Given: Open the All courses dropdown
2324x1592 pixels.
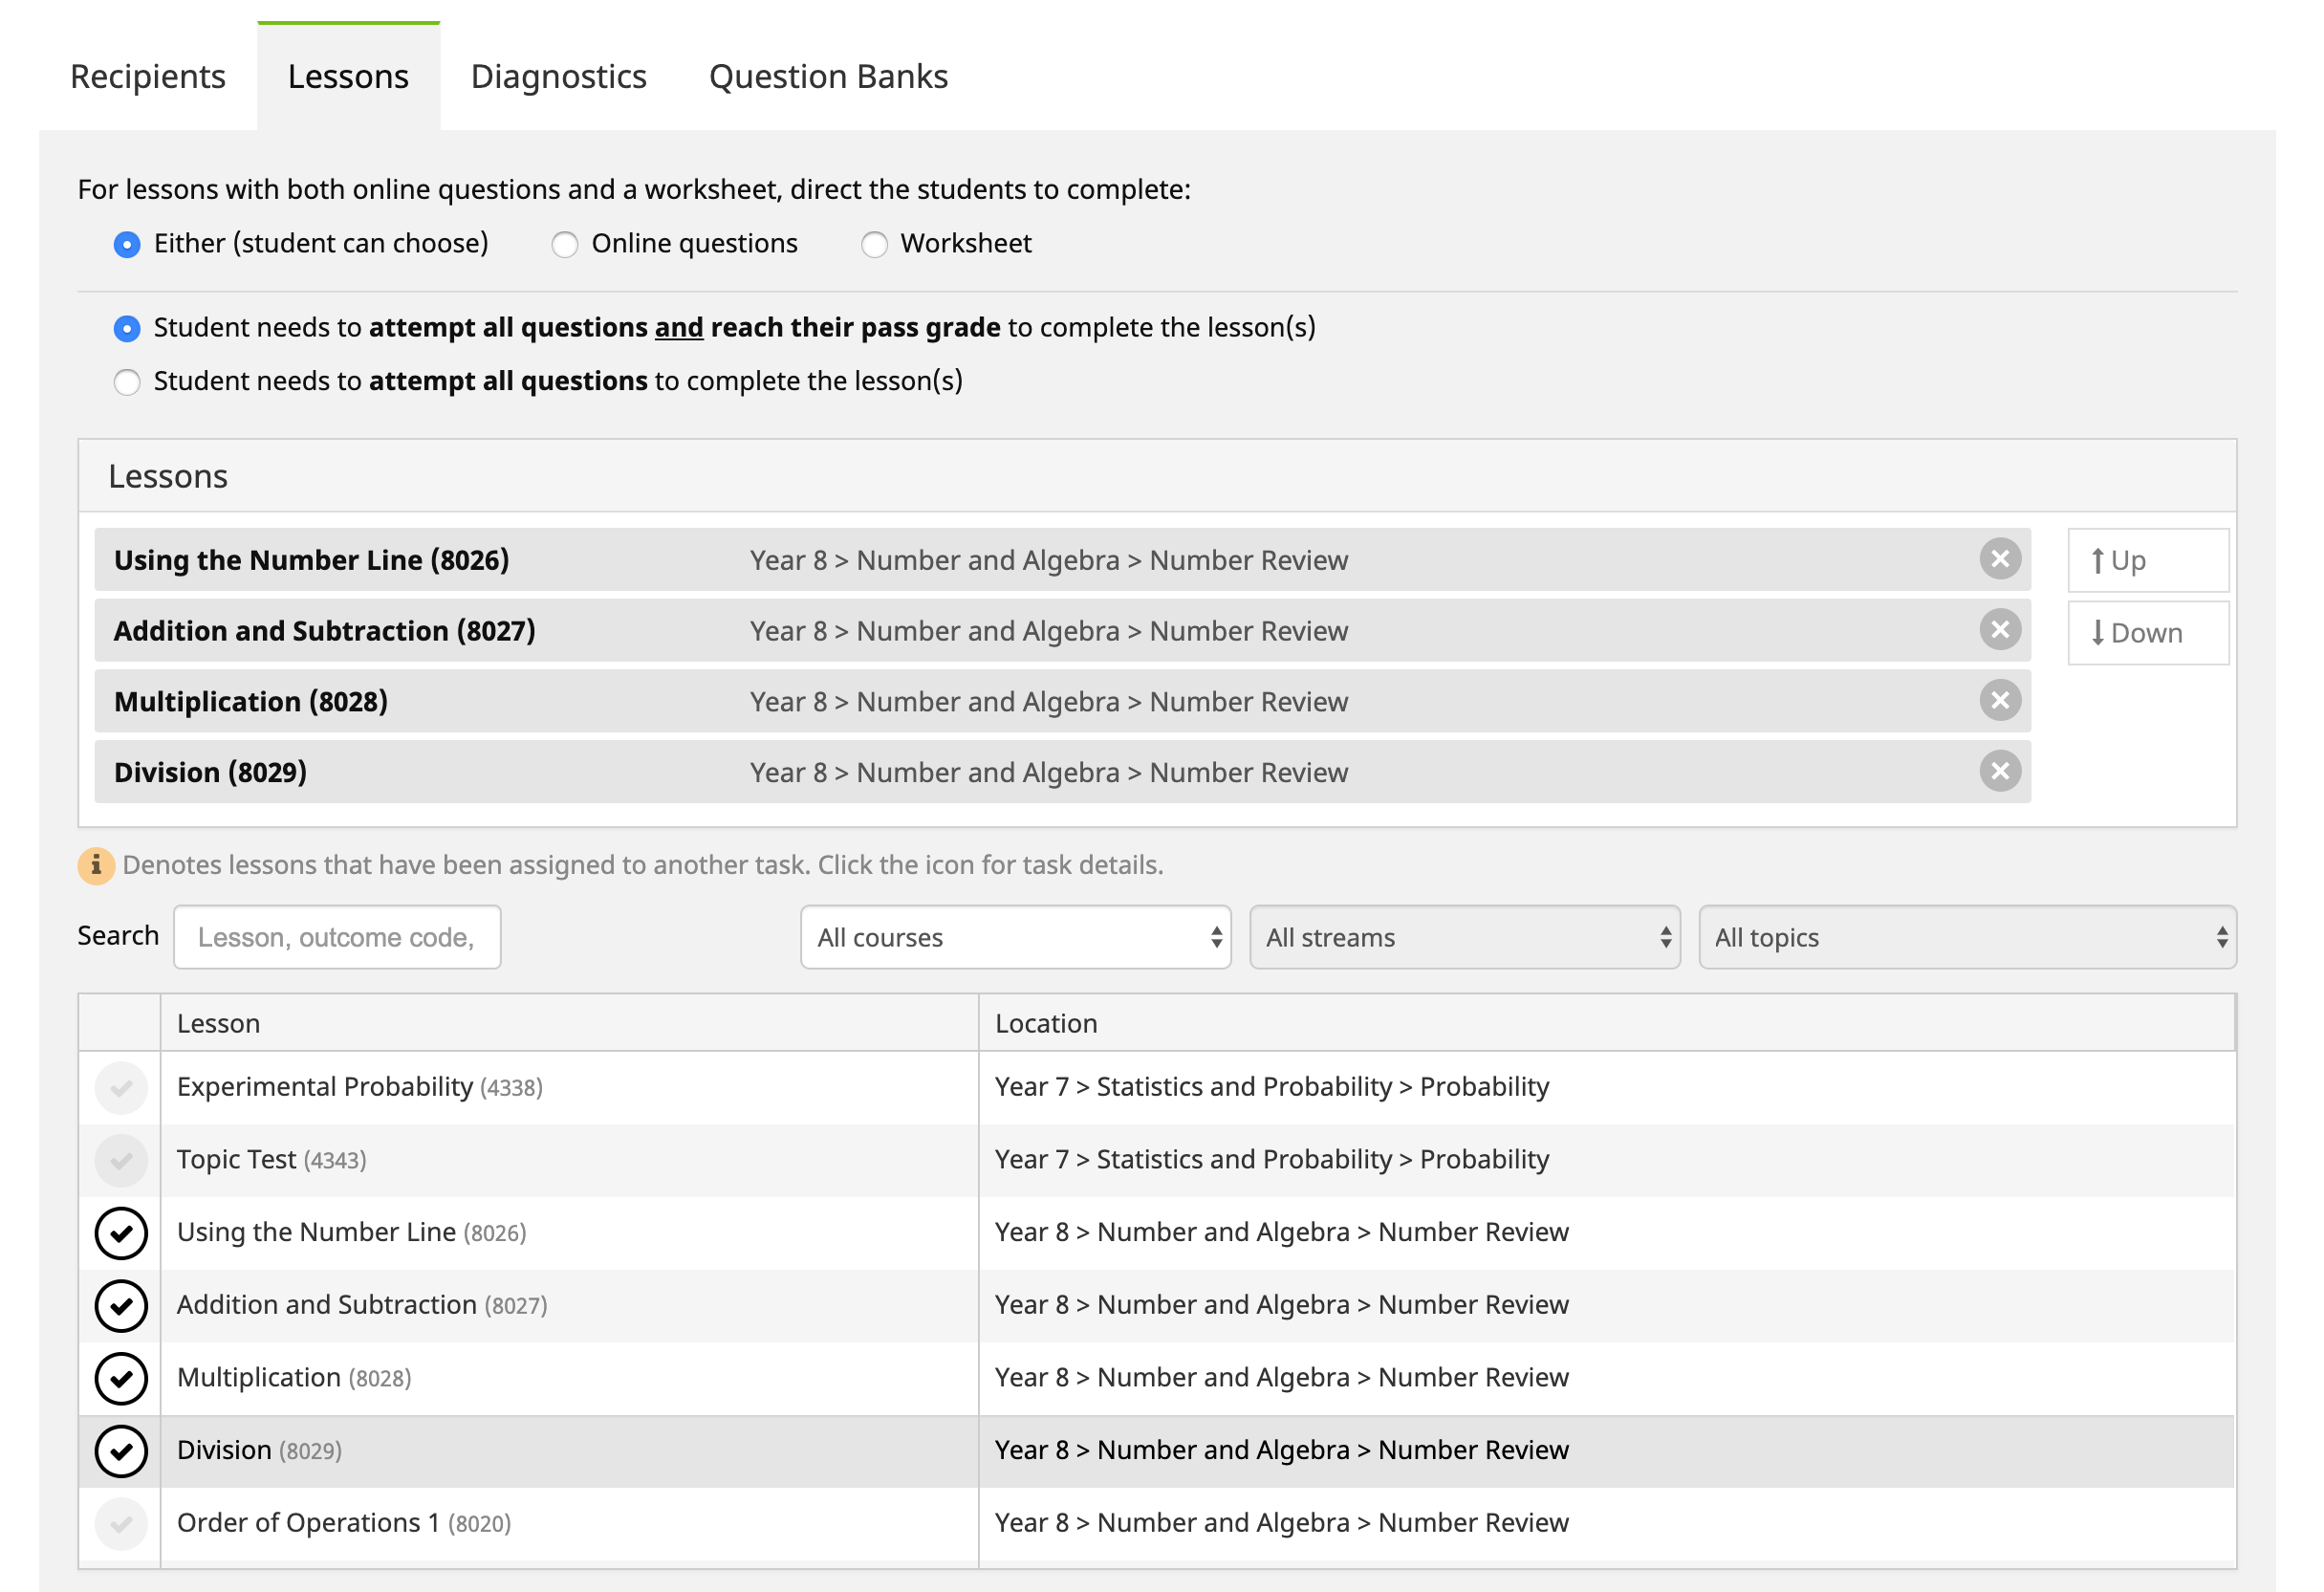Looking at the screenshot, I should click(1015, 937).
